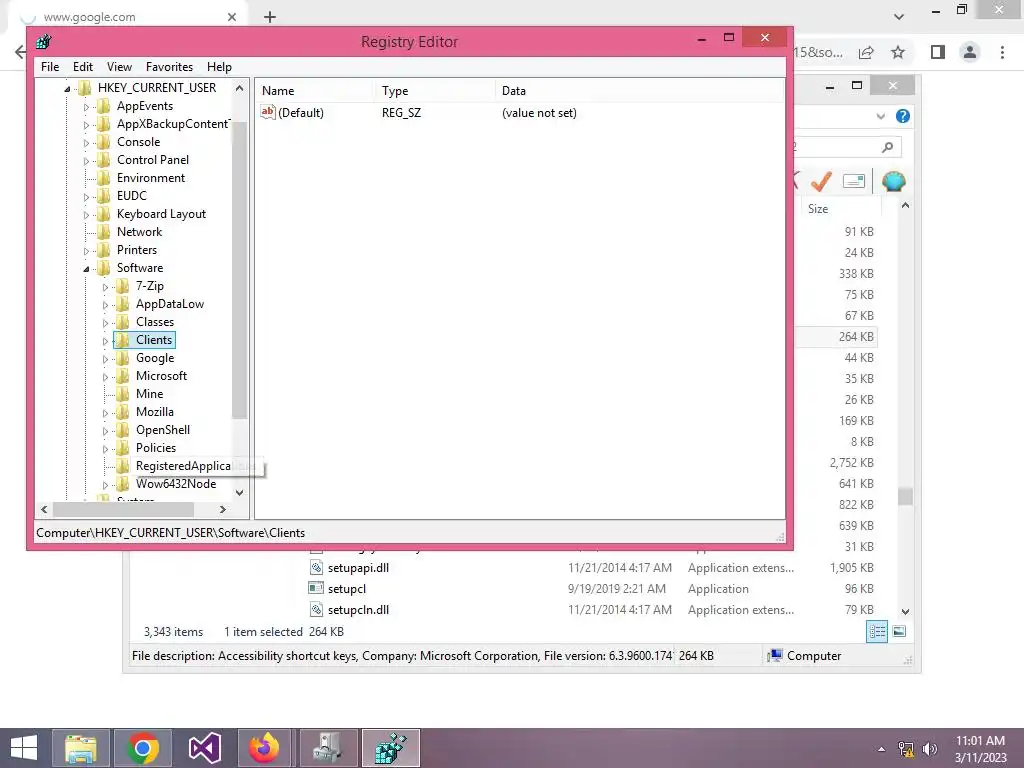1024x768 pixels.
Task: Open the Favorites menu in Registry Editor
Action: pyautogui.click(x=169, y=67)
